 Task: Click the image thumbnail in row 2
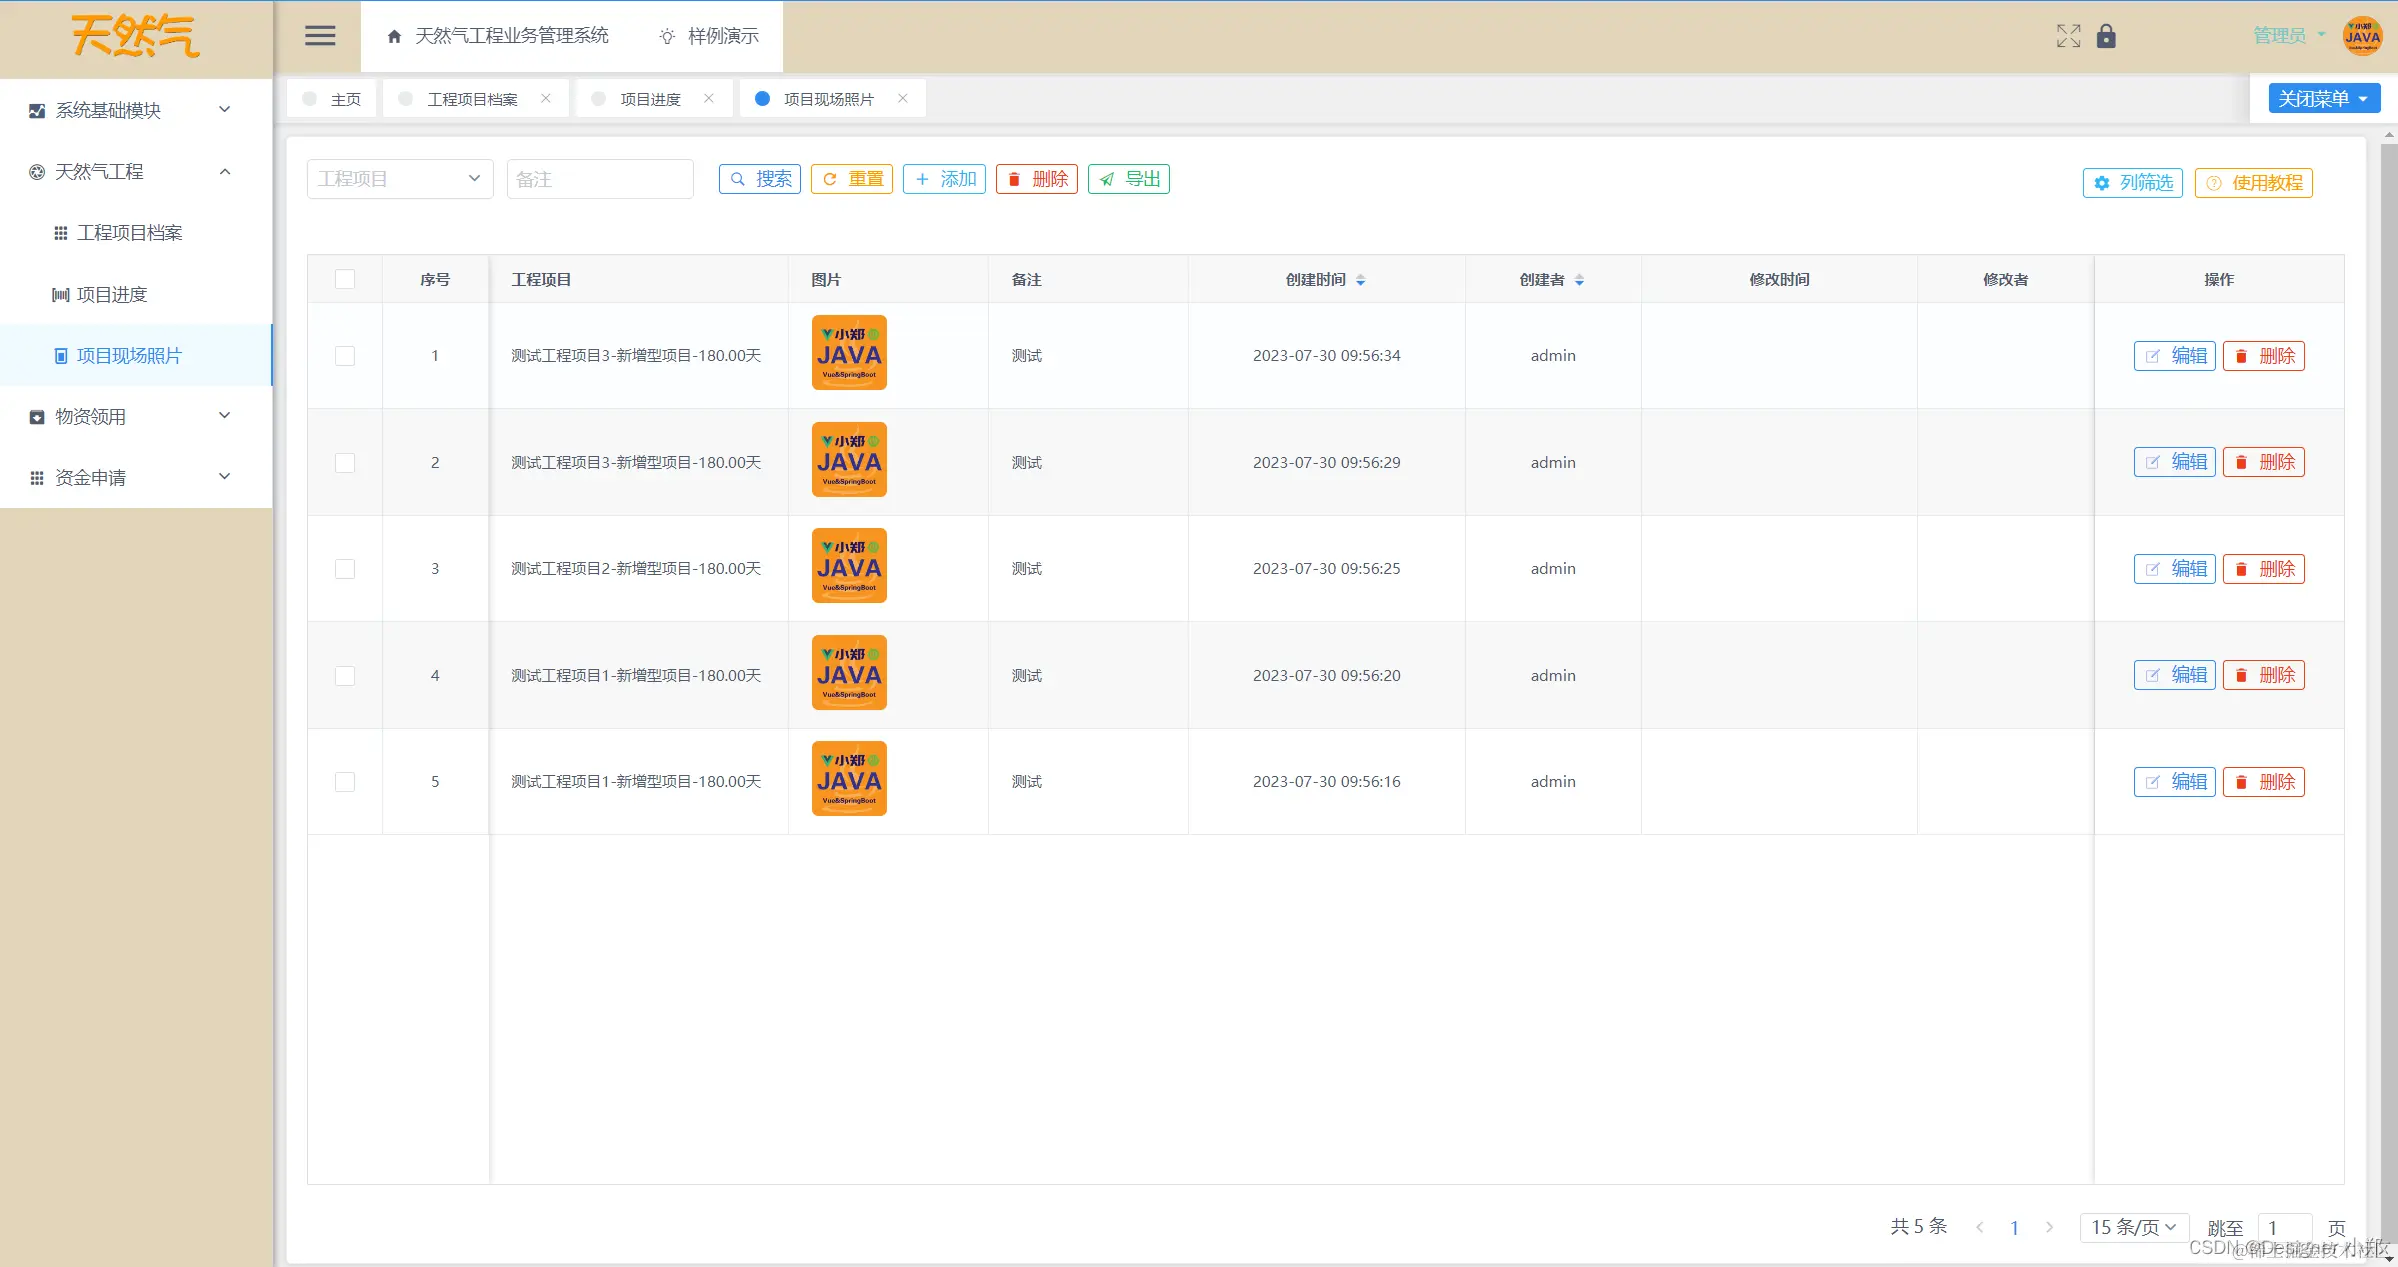pos(849,460)
